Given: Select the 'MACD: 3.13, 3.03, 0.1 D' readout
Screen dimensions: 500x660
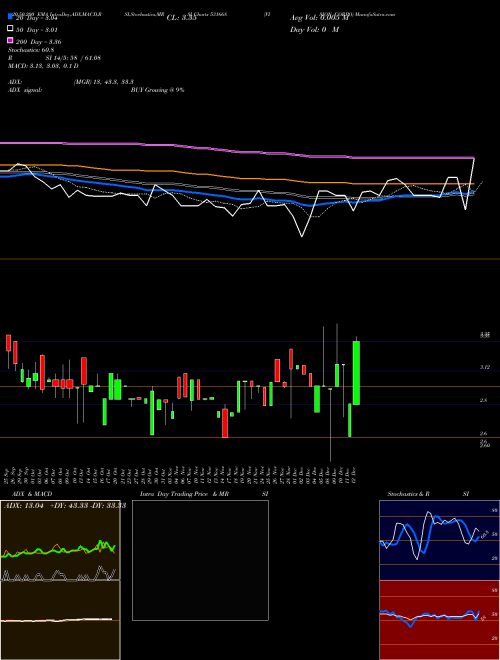Looking at the screenshot, I should point(43,66).
